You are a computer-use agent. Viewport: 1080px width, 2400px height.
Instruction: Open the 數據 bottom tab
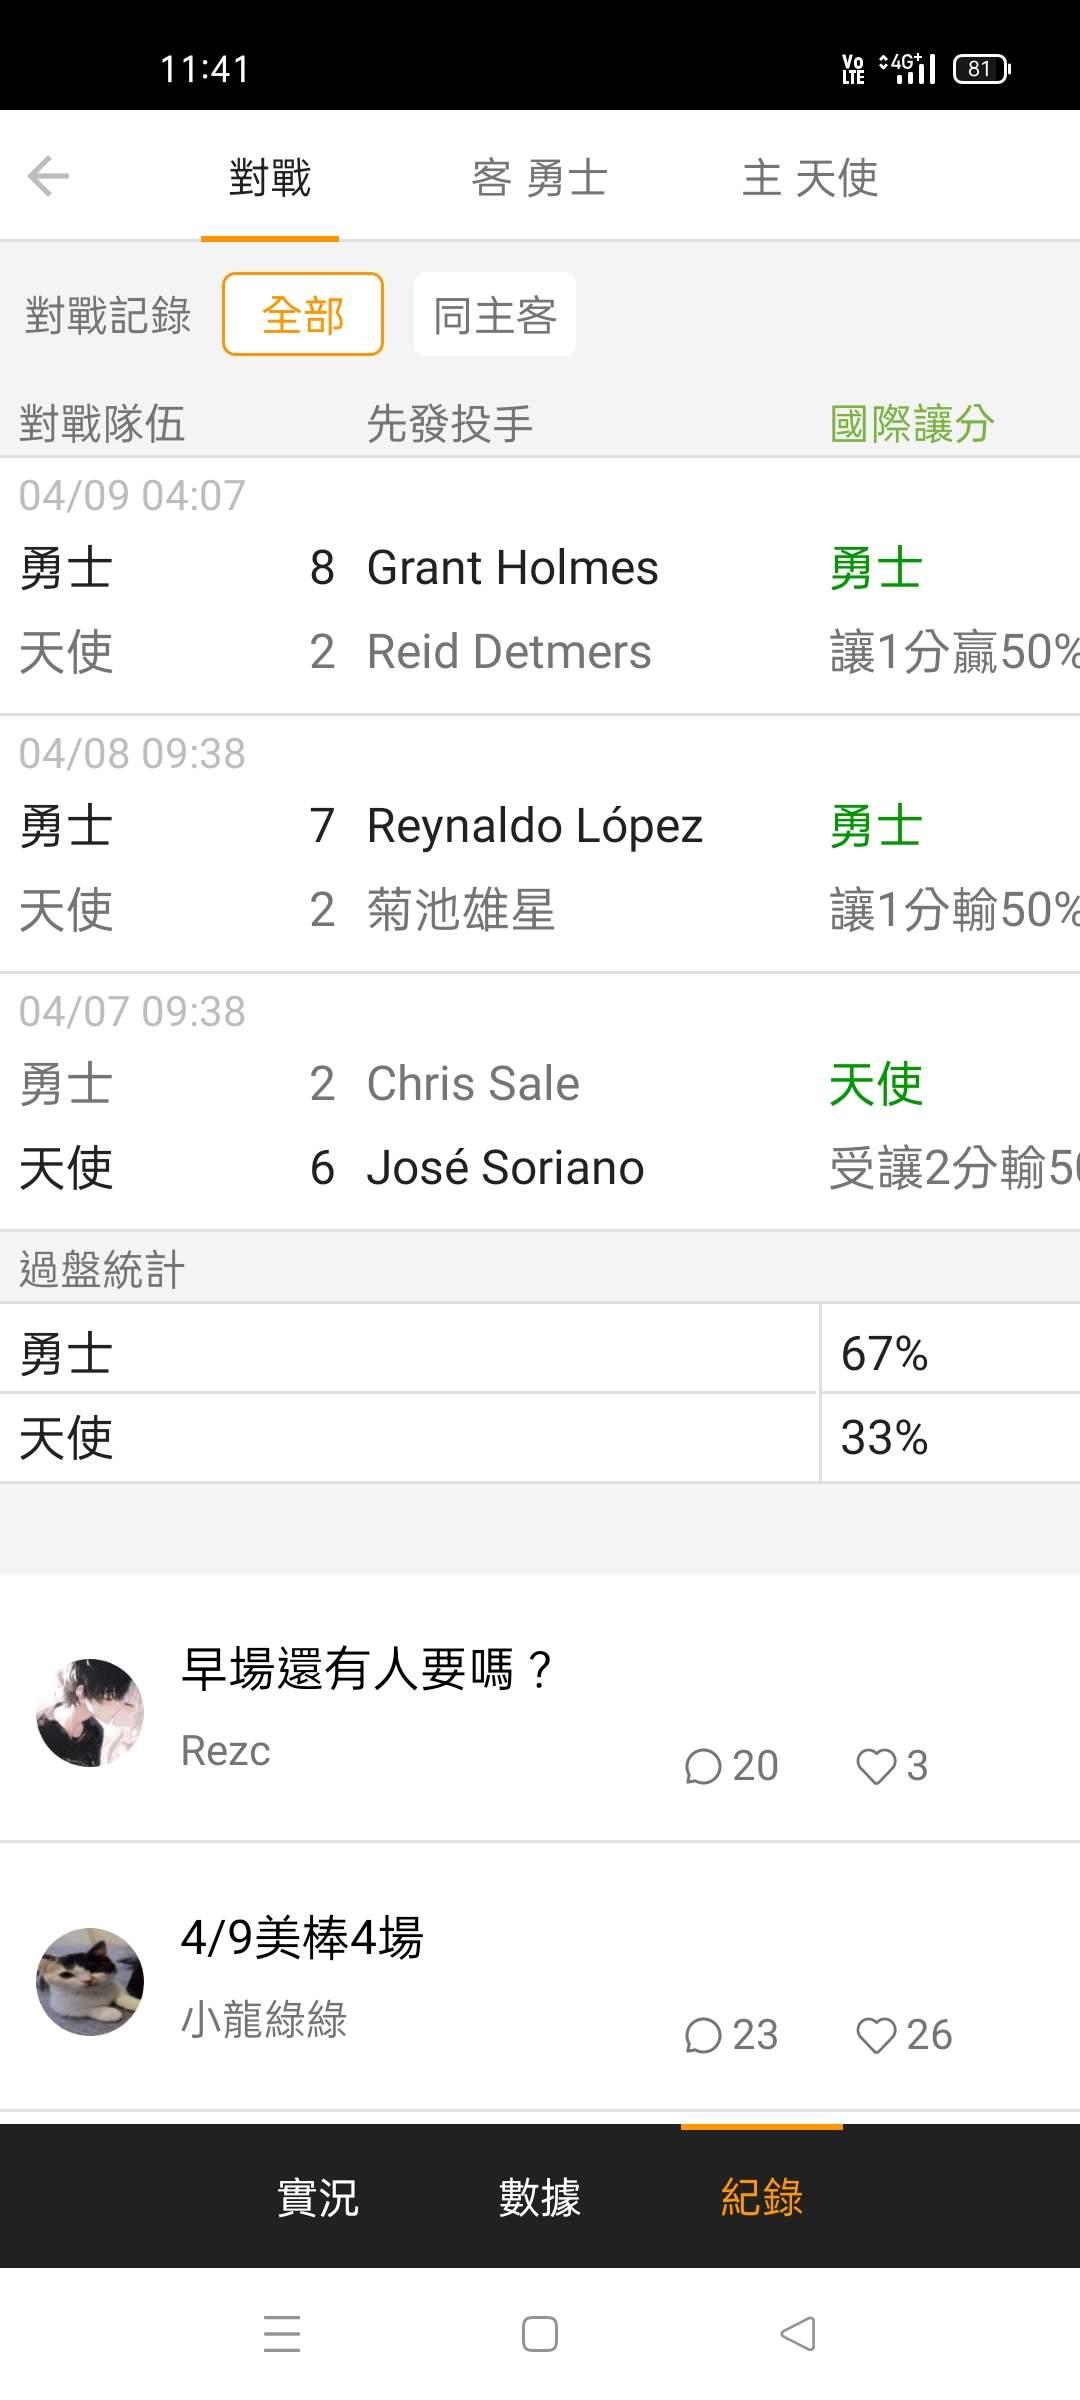pyautogui.click(x=539, y=2198)
